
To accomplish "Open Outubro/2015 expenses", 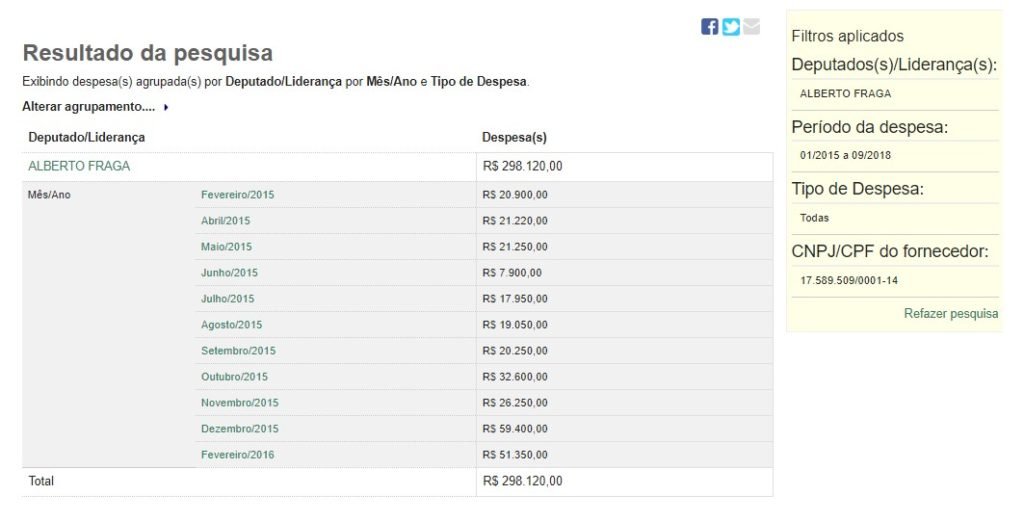I will [234, 377].
